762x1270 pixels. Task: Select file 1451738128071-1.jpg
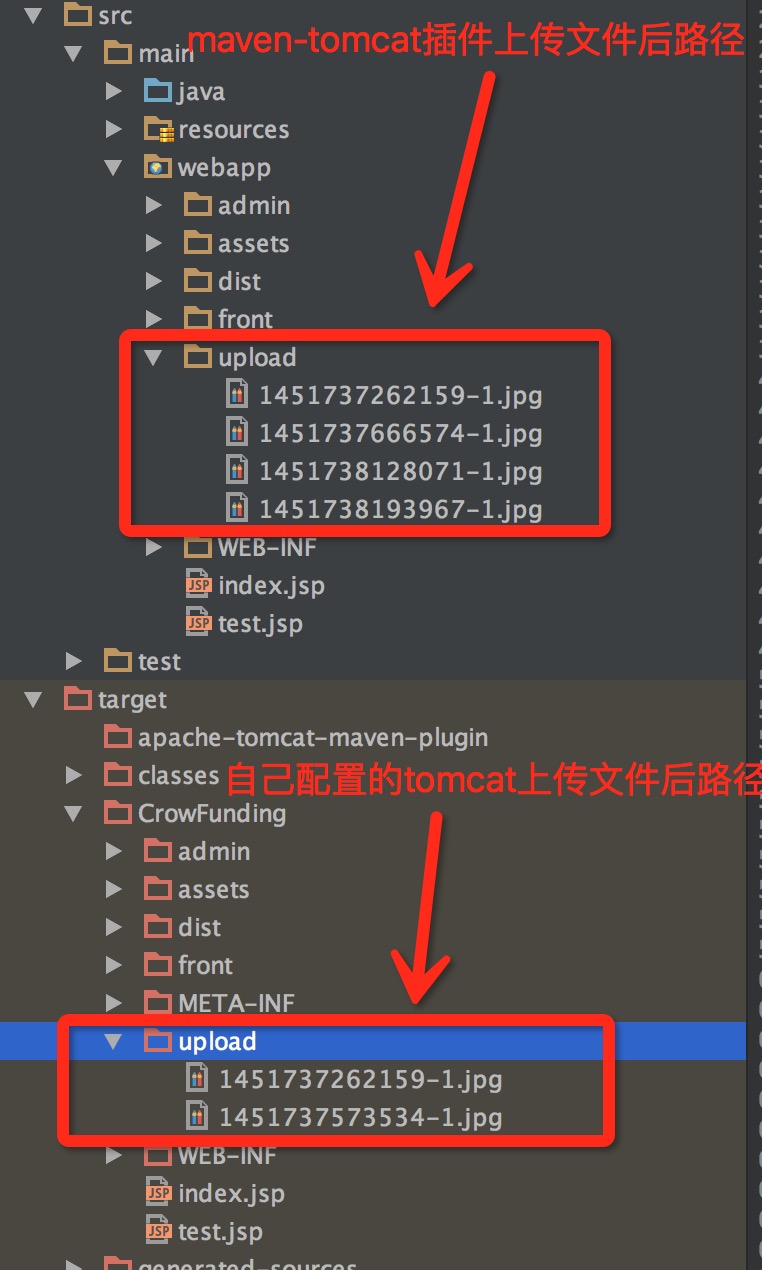(400, 471)
